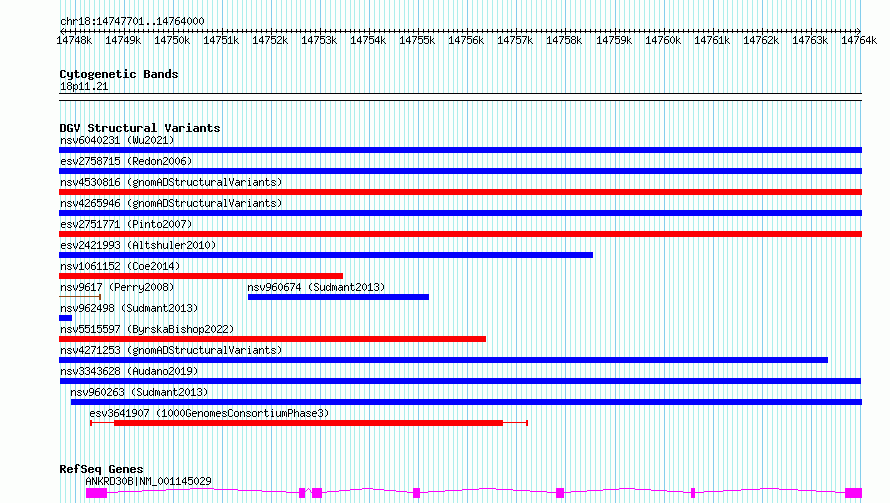This screenshot has width=890, height=503.
Task: Select the blue bar for nsv3343628
Action: [x=460, y=381]
